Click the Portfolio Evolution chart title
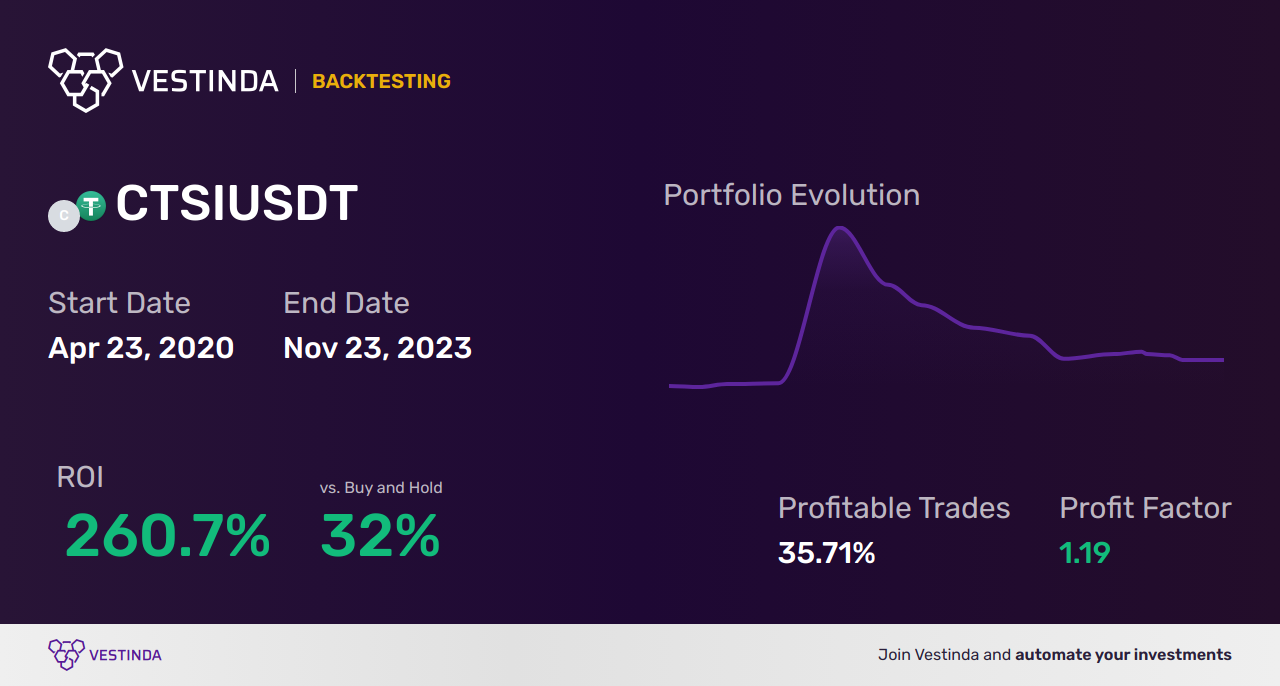Image resolution: width=1280 pixels, height=686 pixels. (x=791, y=195)
